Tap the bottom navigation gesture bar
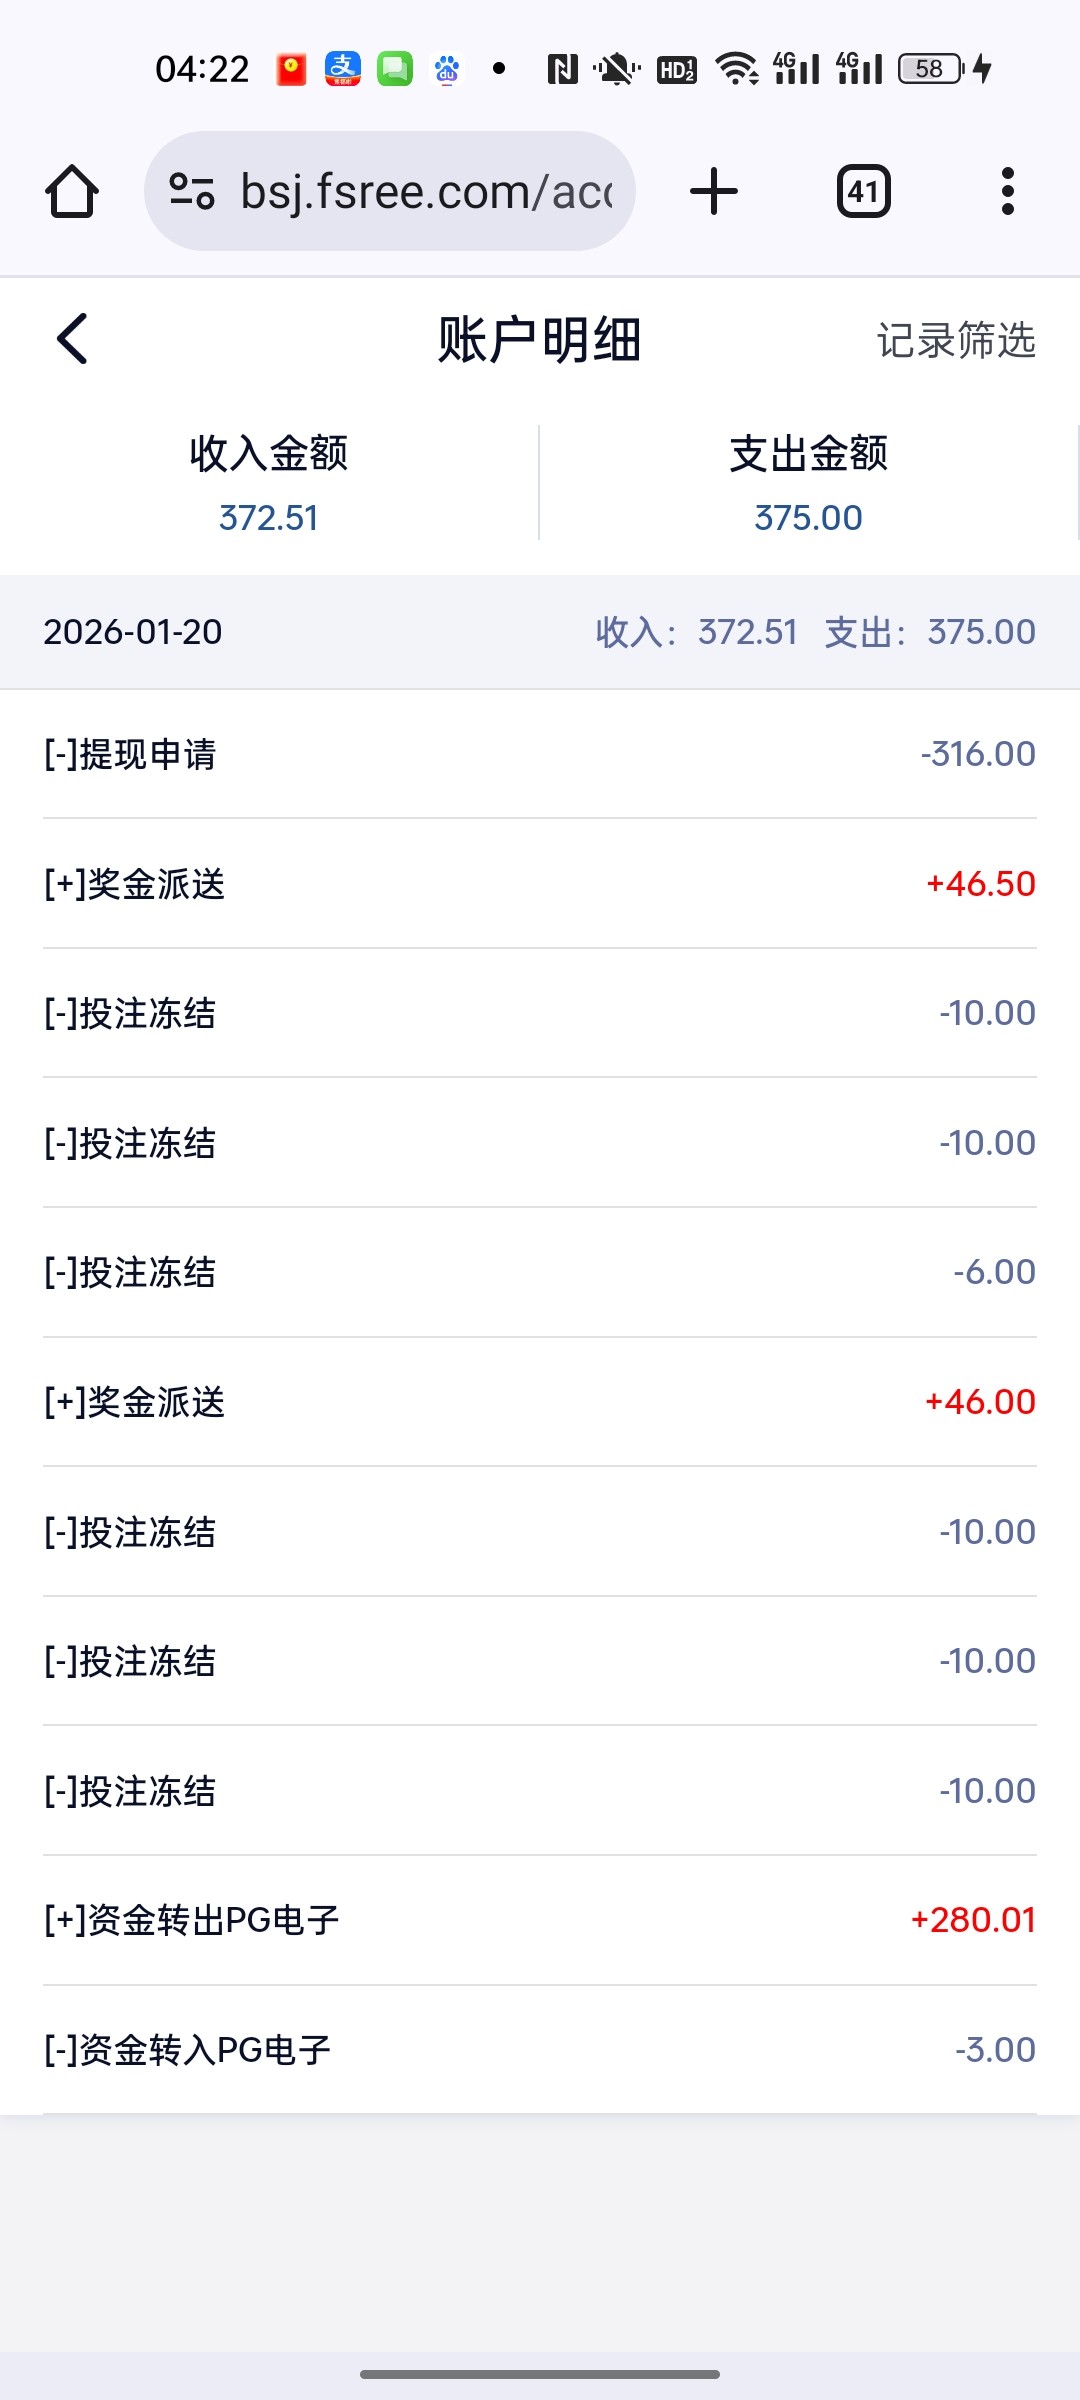This screenshot has width=1080, height=2400. point(540,2374)
